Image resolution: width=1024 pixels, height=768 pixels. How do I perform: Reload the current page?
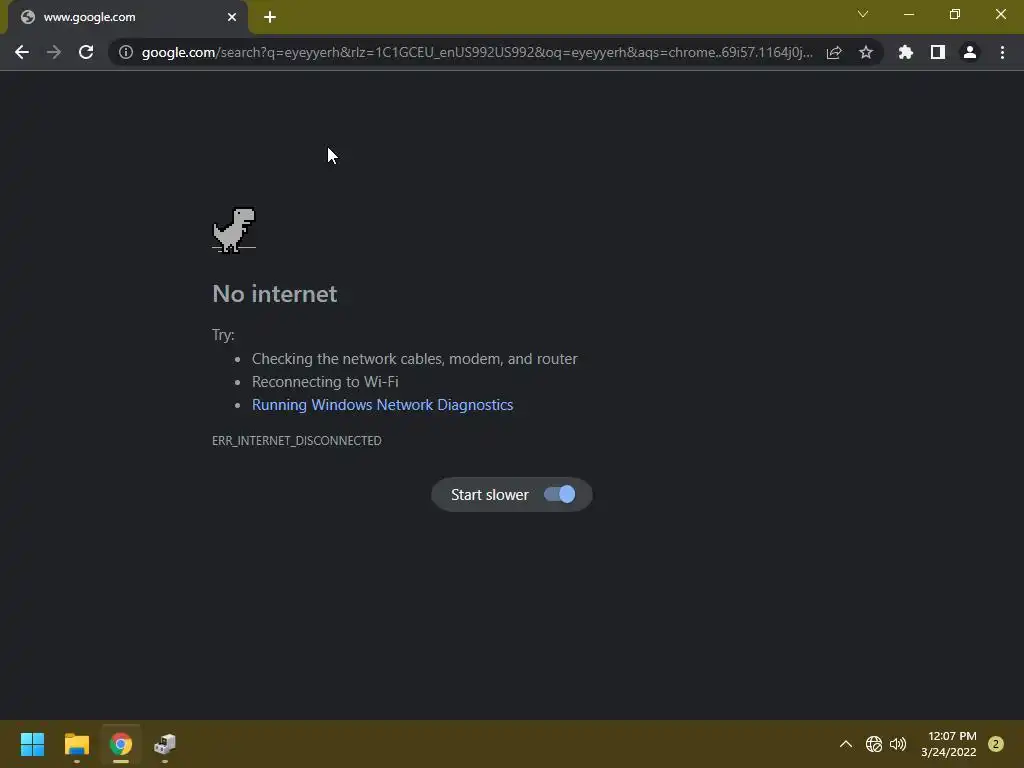(x=86, y=52)
